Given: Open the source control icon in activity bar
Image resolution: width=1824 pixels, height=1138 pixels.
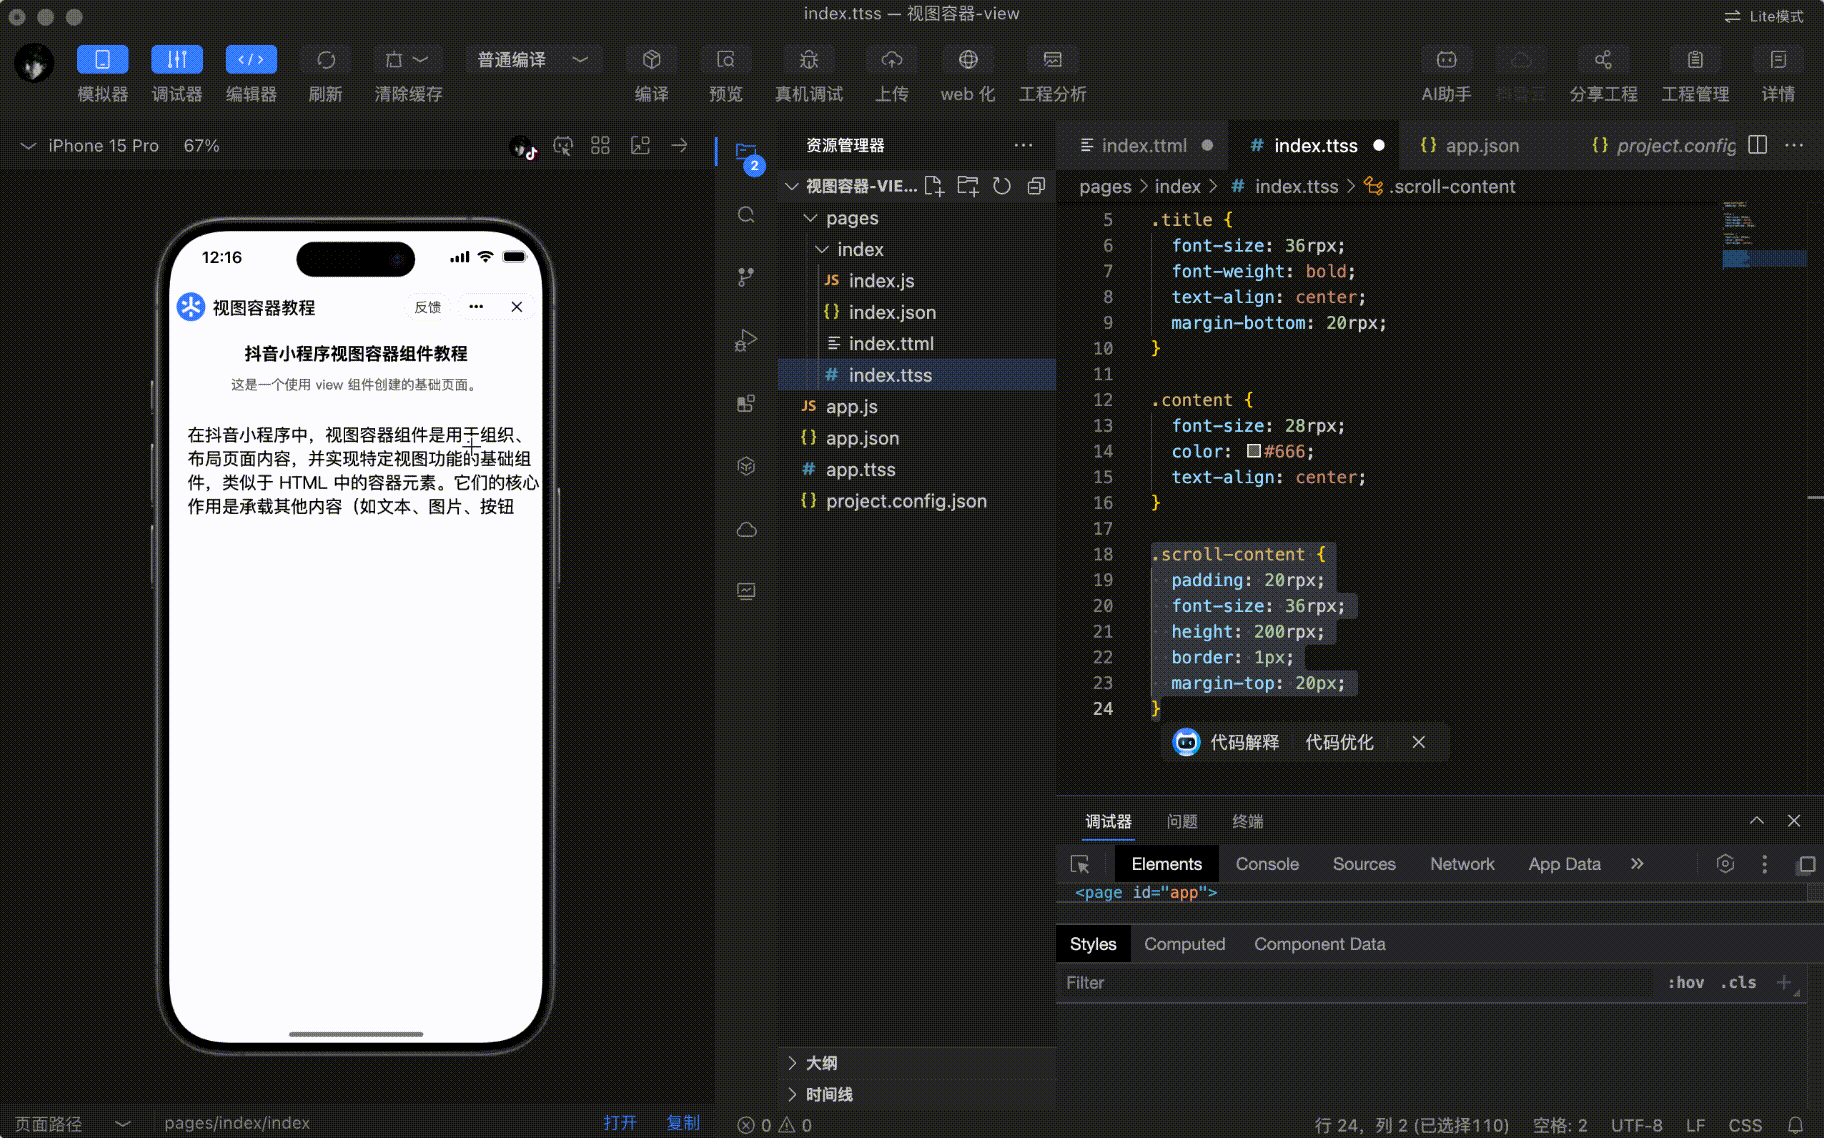Looking at the screenshot, I should point(746,277).
